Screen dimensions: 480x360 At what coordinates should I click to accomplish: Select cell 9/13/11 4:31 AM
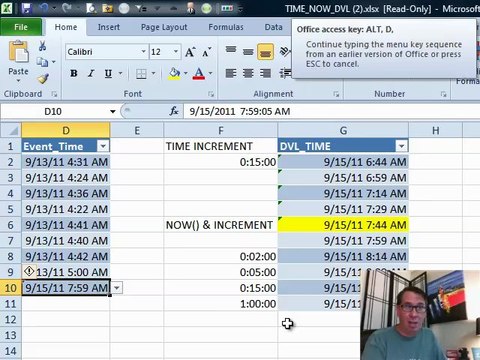tap(66, 162)
